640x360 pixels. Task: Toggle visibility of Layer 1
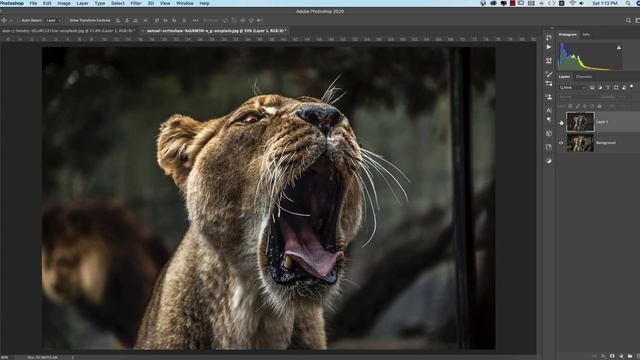click(561, 122)
